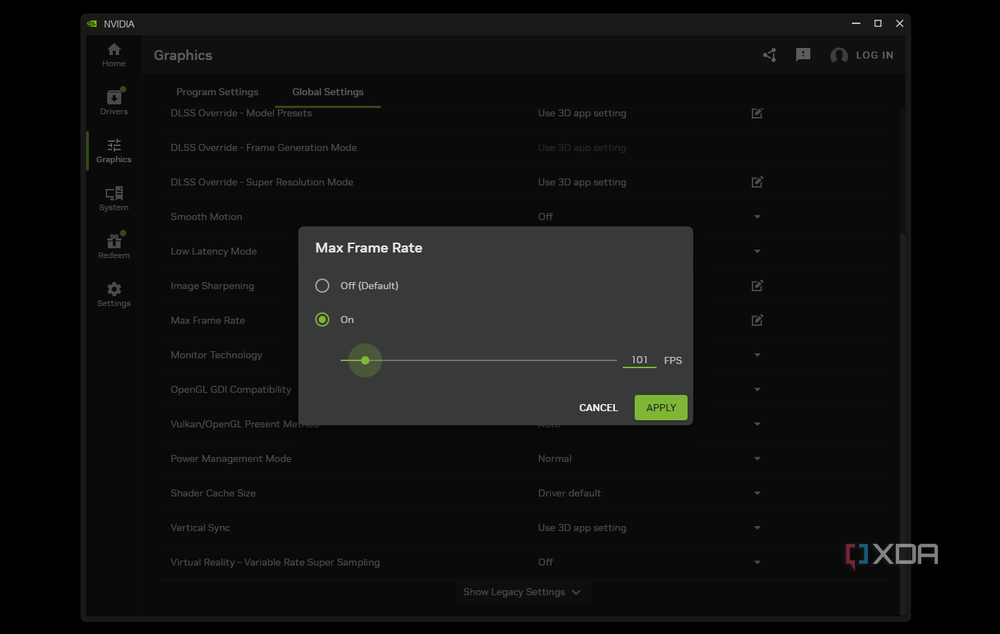This screenshot has width=1000, height=634.
Task: Open Power Management Mode dropdown arrow
Action: 757,459
